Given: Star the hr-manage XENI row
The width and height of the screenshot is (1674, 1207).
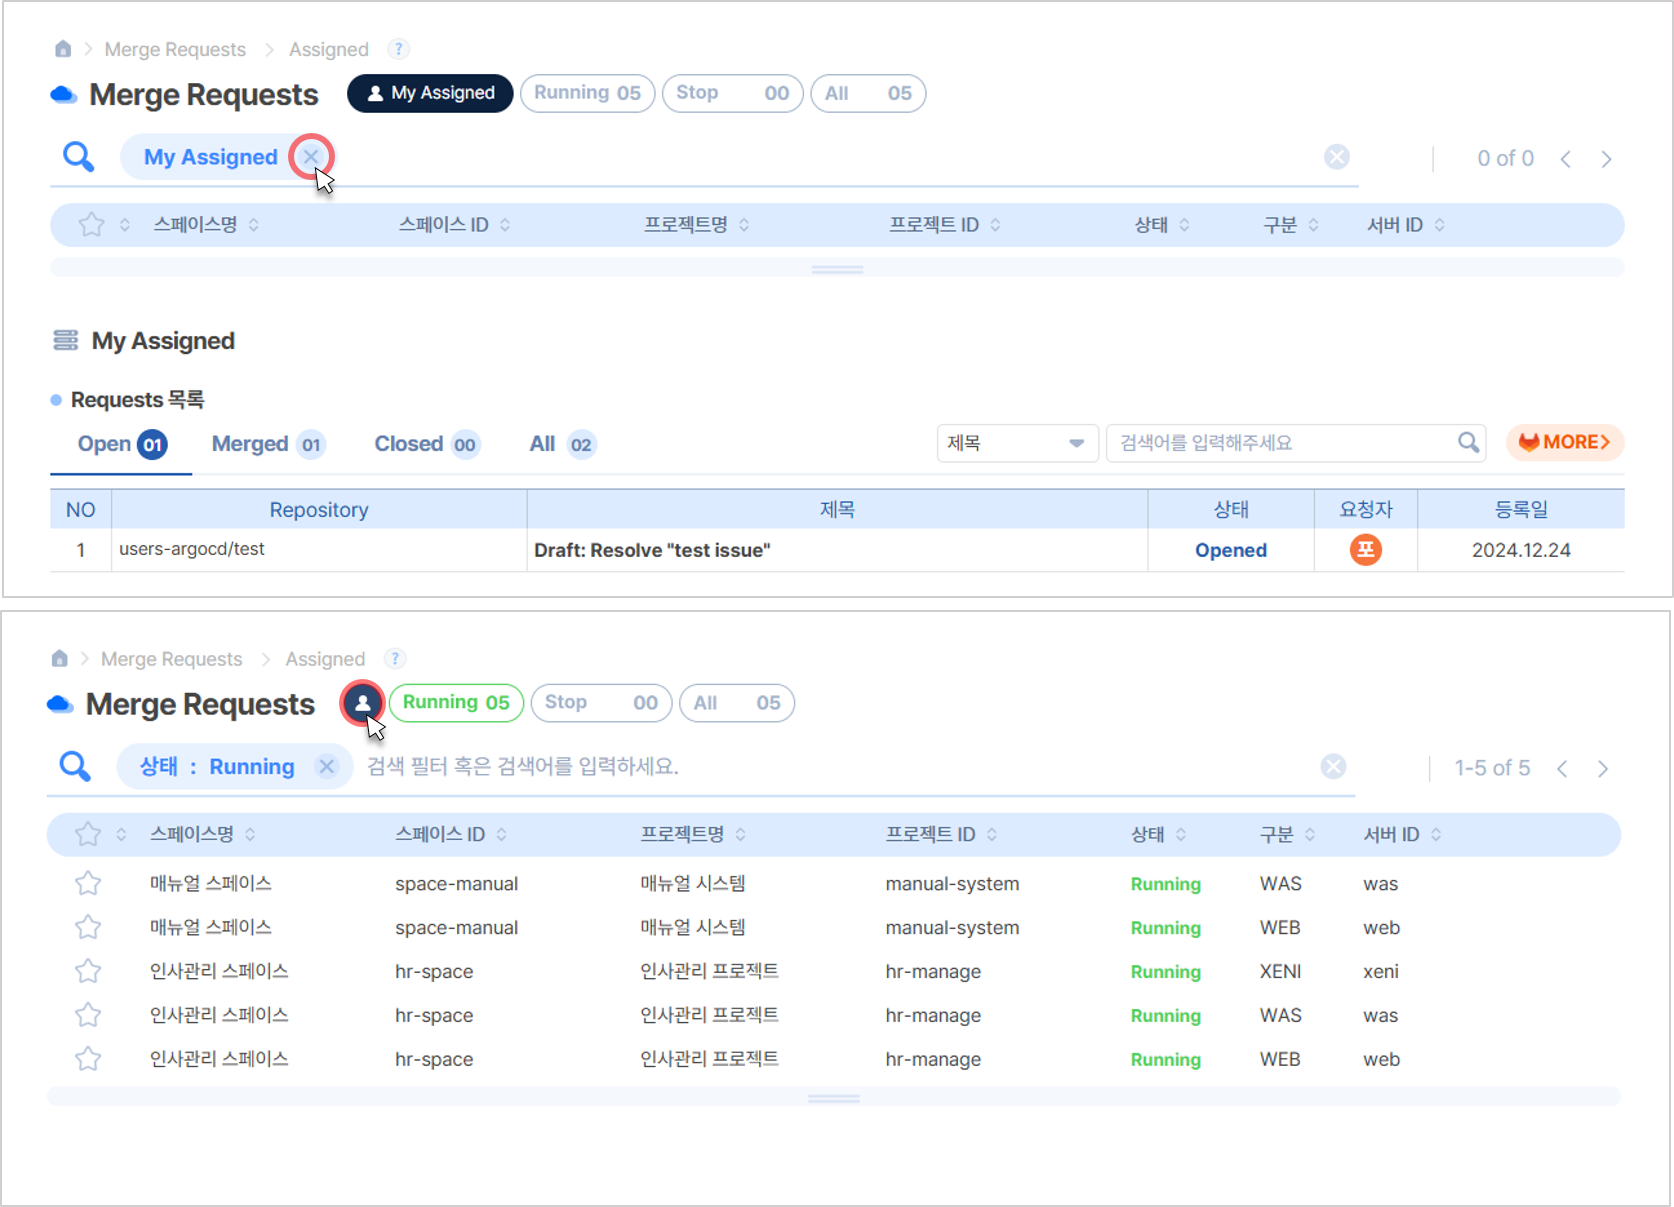Looking at the screenshot, I should pyautogui.click(x=88, y=971).
